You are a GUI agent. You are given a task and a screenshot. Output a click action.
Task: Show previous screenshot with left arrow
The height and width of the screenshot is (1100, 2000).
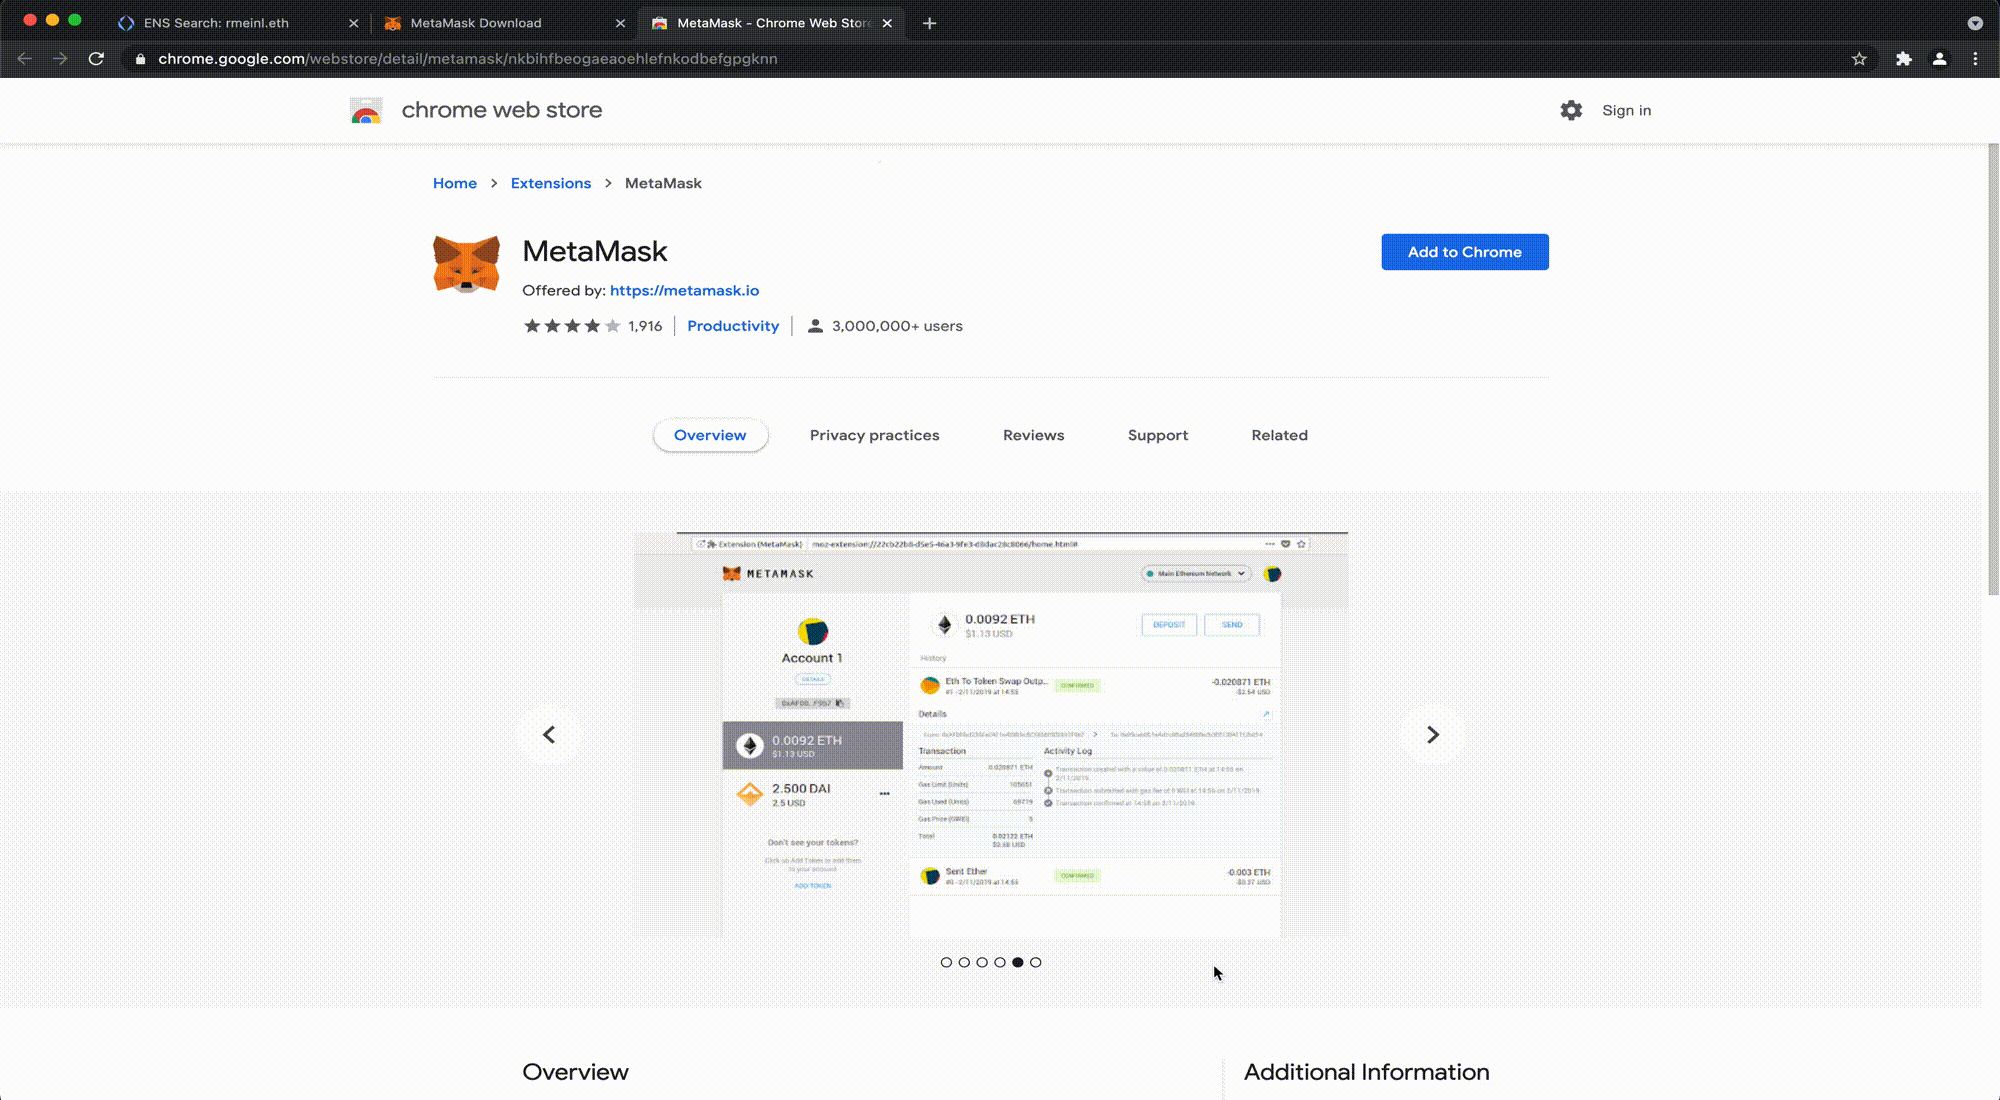[549, 735]
